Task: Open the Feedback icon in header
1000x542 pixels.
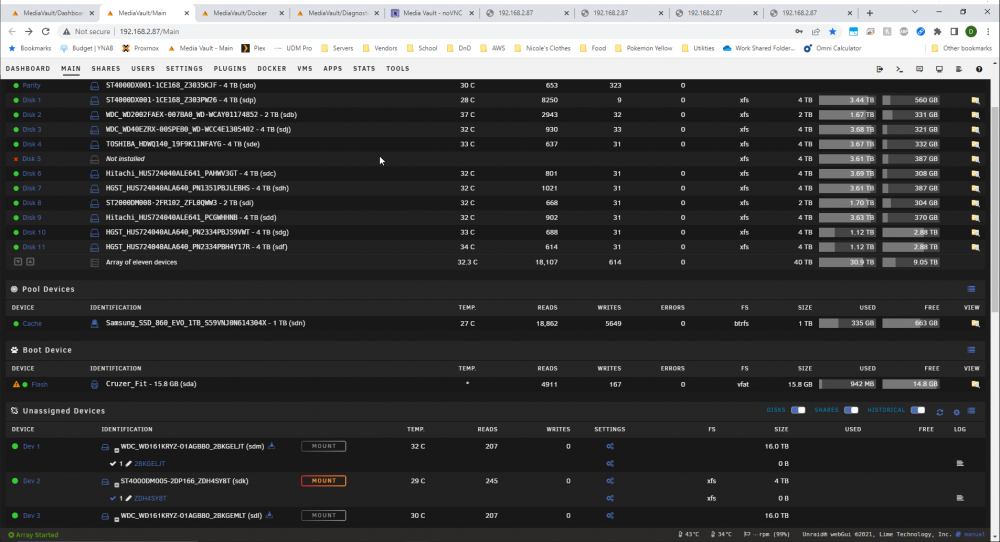Action: 919,69
